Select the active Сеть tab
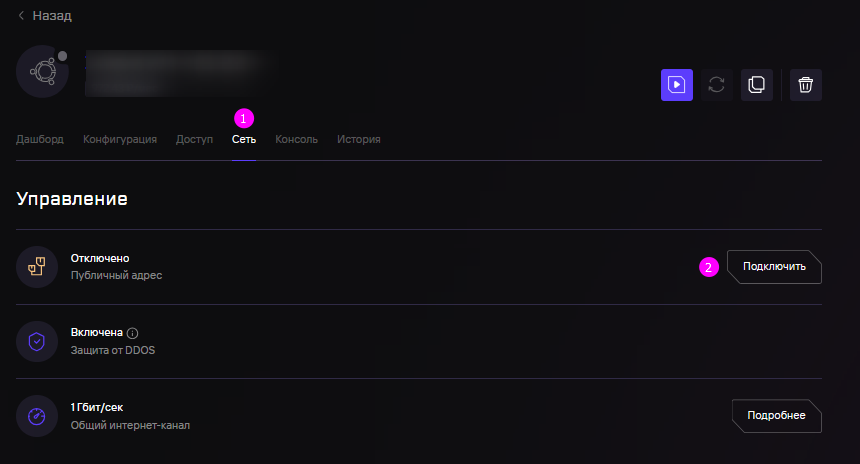Viewport: 860px width, 464px height. point(244,139)
